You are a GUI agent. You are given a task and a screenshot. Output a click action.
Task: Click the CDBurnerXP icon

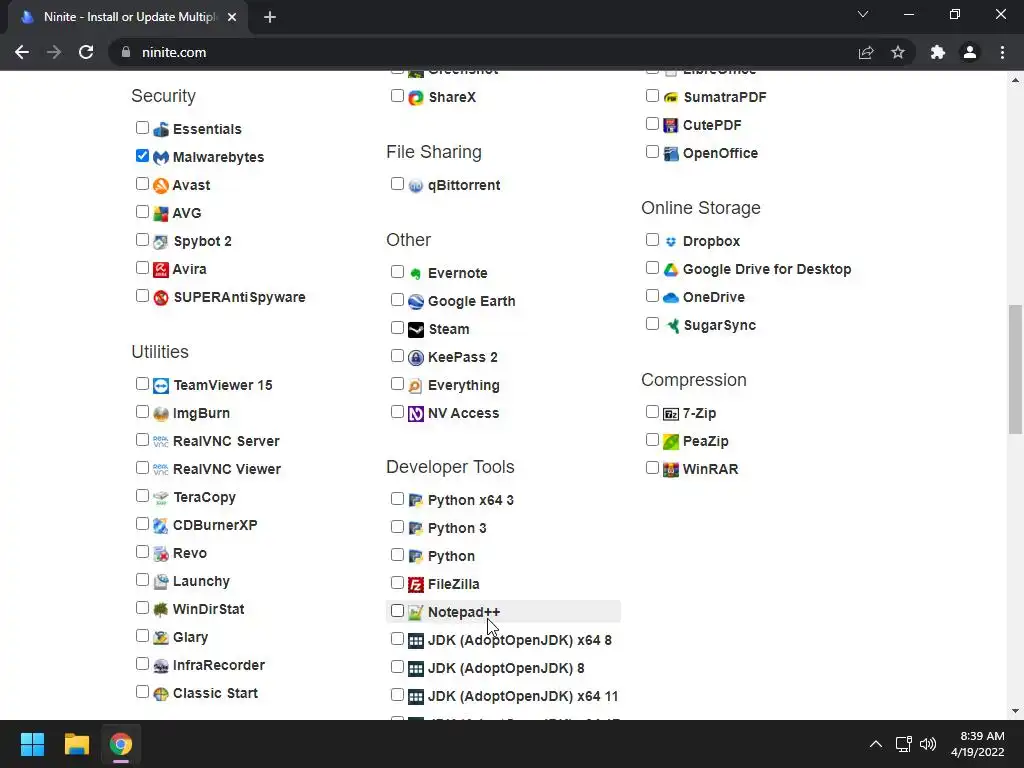(x=161, y=525)
